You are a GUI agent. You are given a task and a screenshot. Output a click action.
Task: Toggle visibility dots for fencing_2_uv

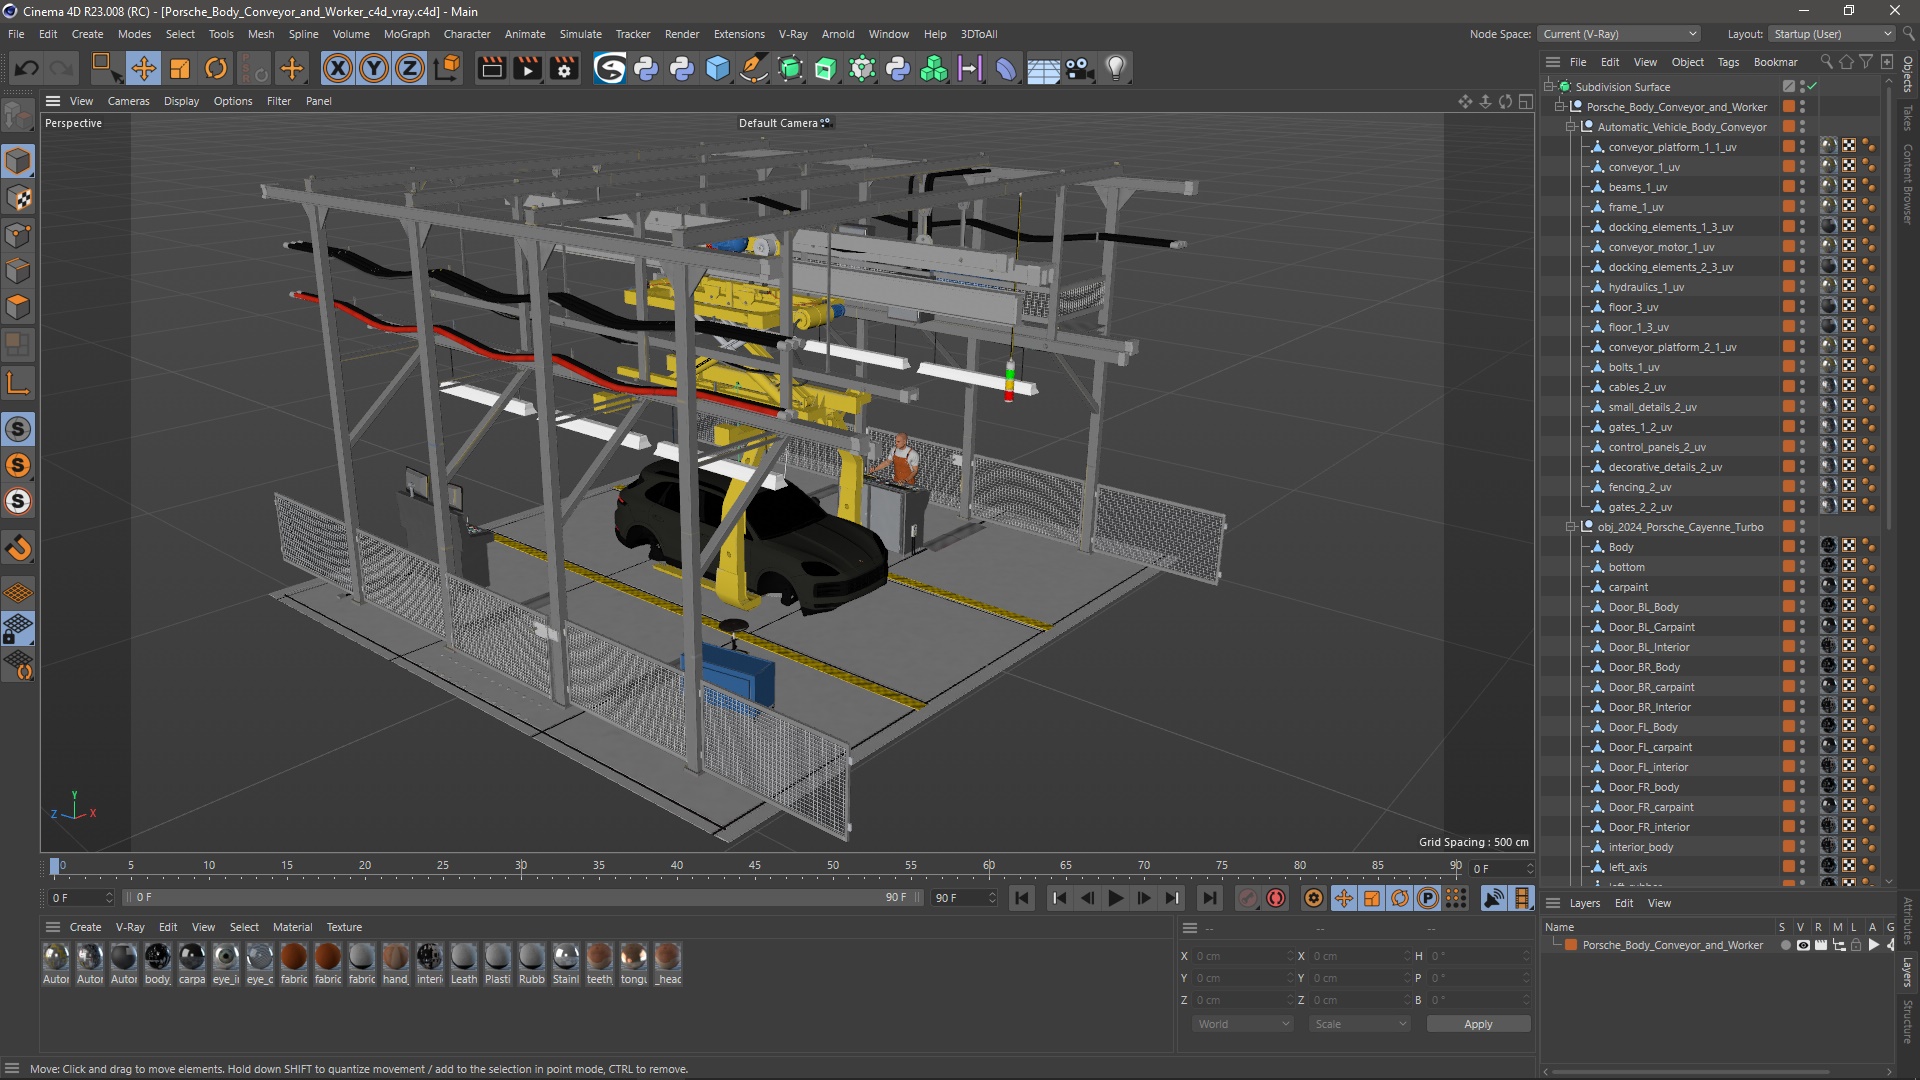1803,487
